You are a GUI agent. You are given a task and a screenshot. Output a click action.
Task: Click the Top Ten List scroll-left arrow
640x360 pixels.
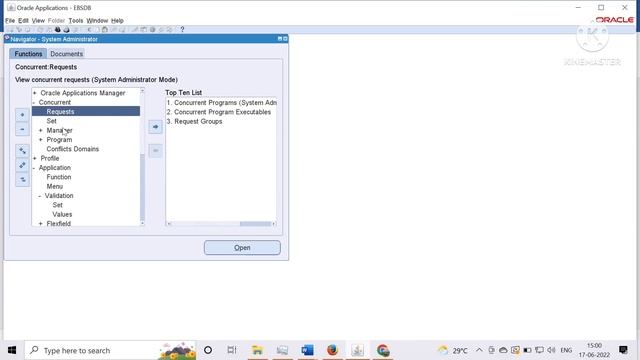pyautogui.click(x=169, y=224)
